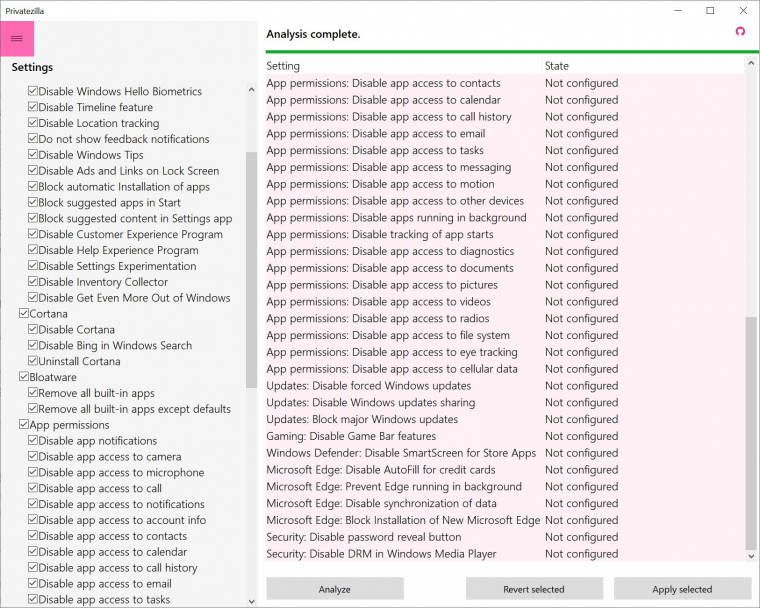Toggle the Bloatware group checkbox

pyautogui.click(x=24, y=378)
